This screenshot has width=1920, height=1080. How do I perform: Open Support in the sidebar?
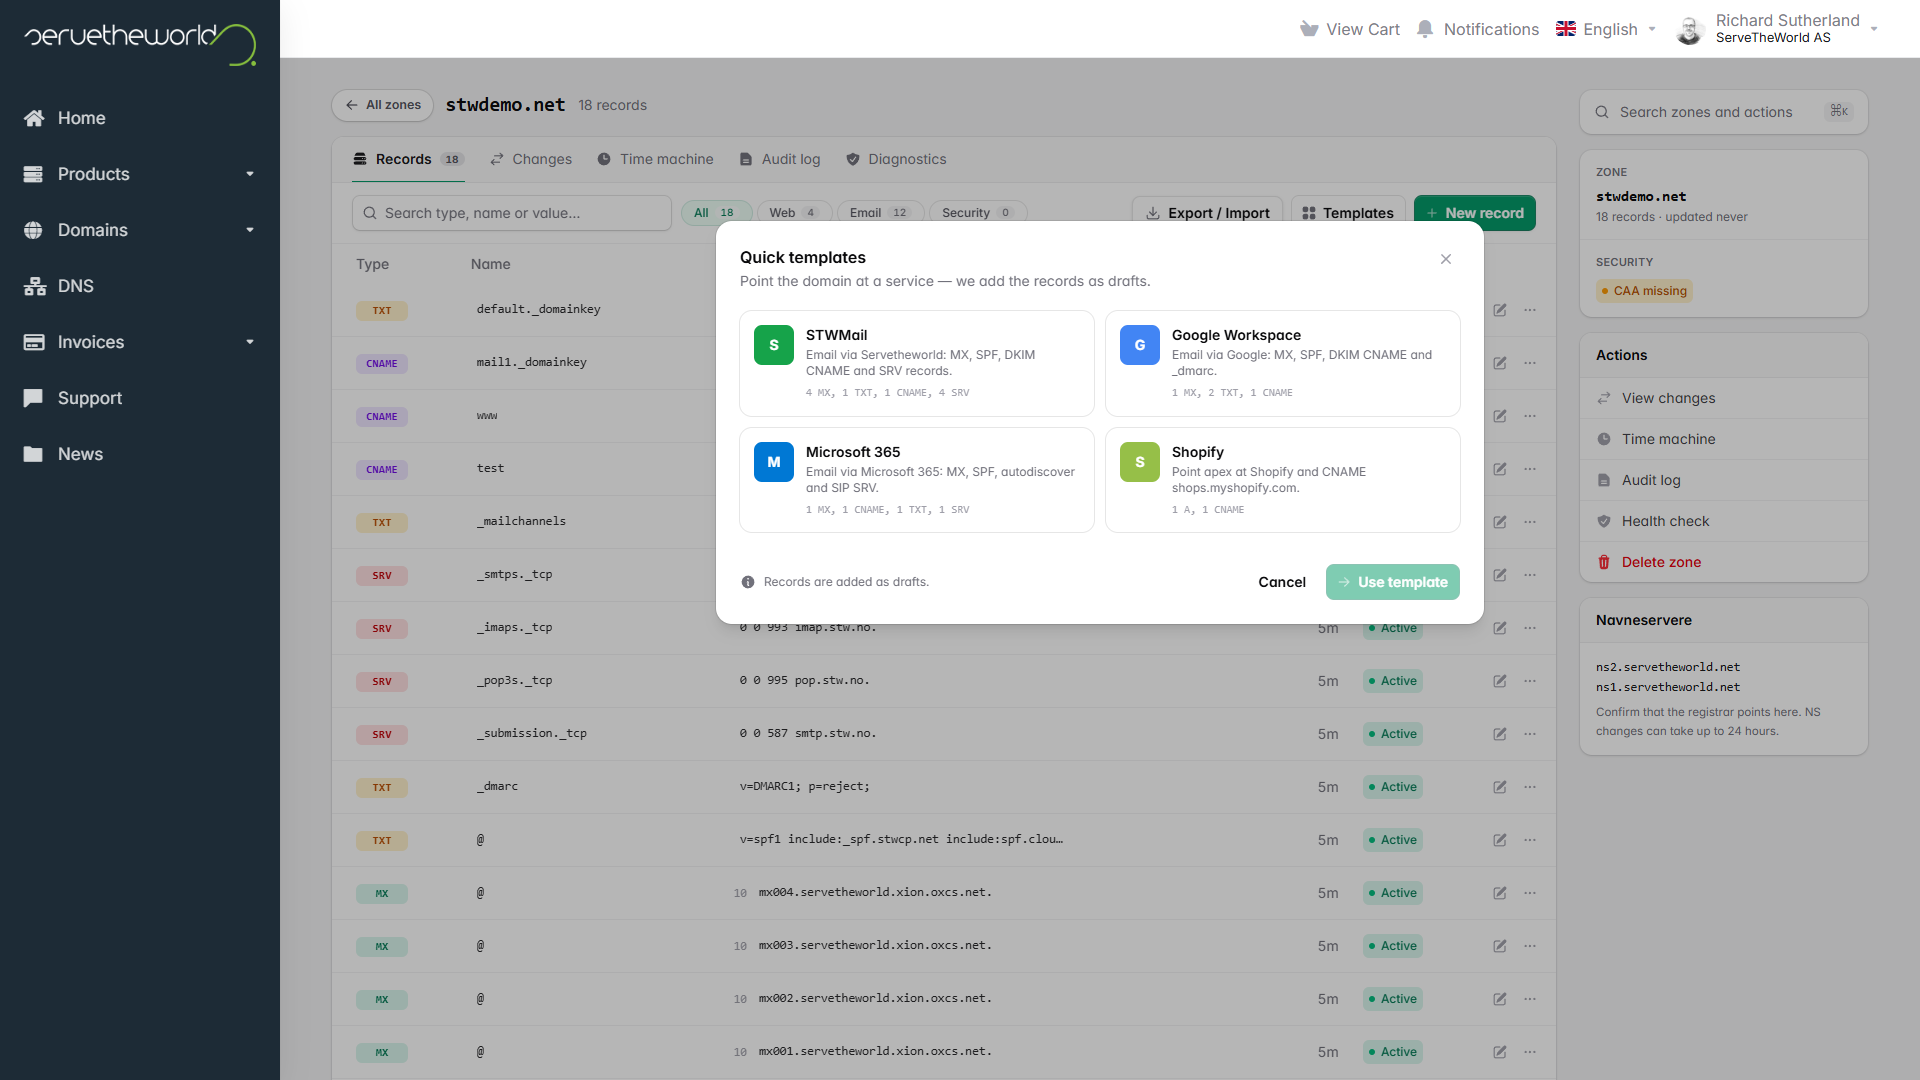[140, 398]
